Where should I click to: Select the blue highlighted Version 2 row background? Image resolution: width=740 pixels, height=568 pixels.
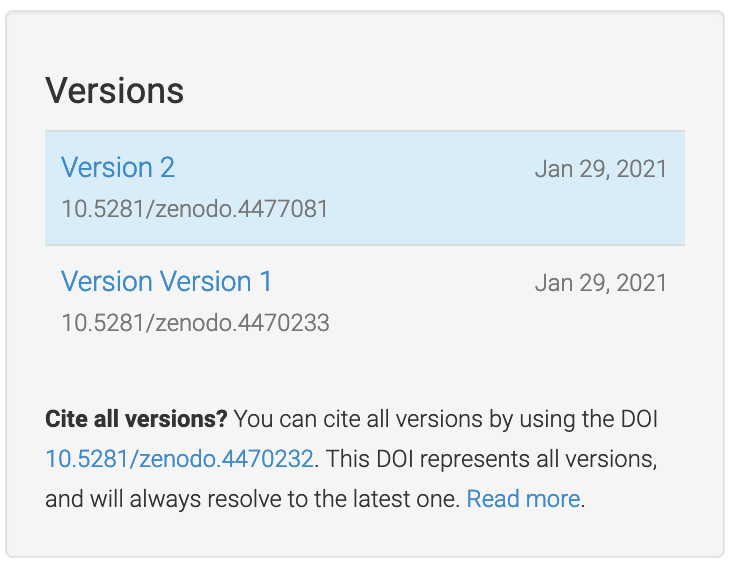(x=365, y=188)
